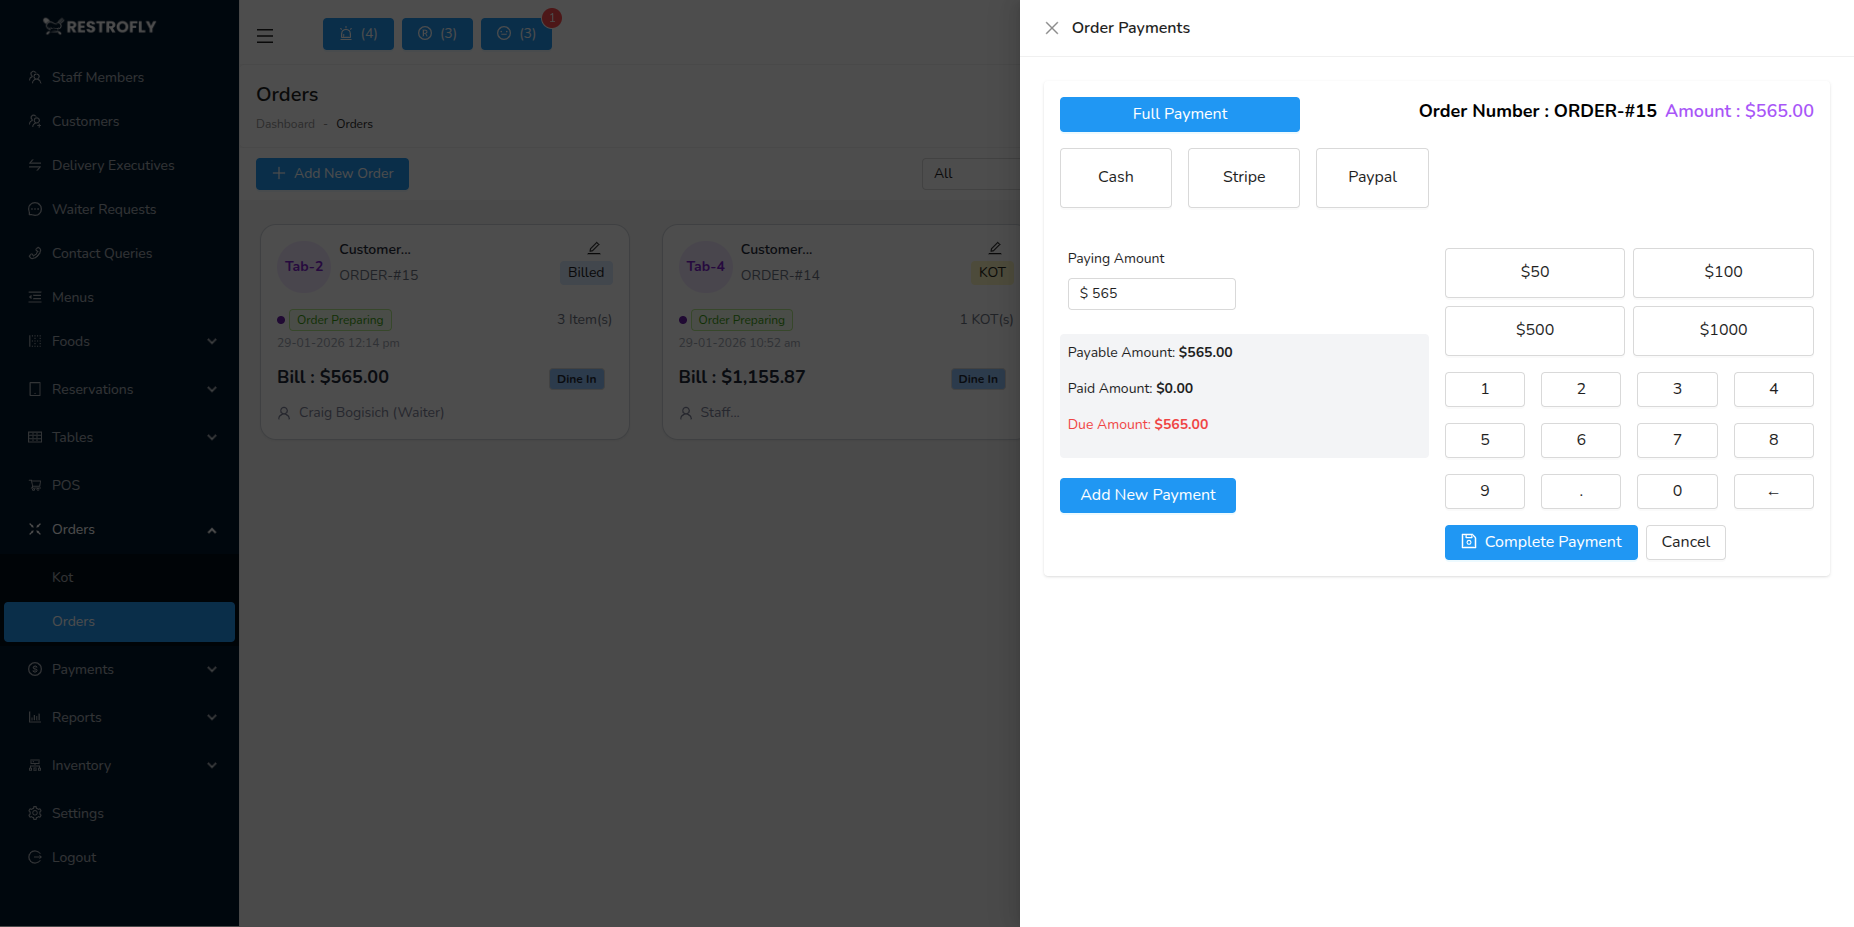The width and height of the screenshot is (1854, 927).
Task: Select Cash as the payment method
Action: point(1115,177)
